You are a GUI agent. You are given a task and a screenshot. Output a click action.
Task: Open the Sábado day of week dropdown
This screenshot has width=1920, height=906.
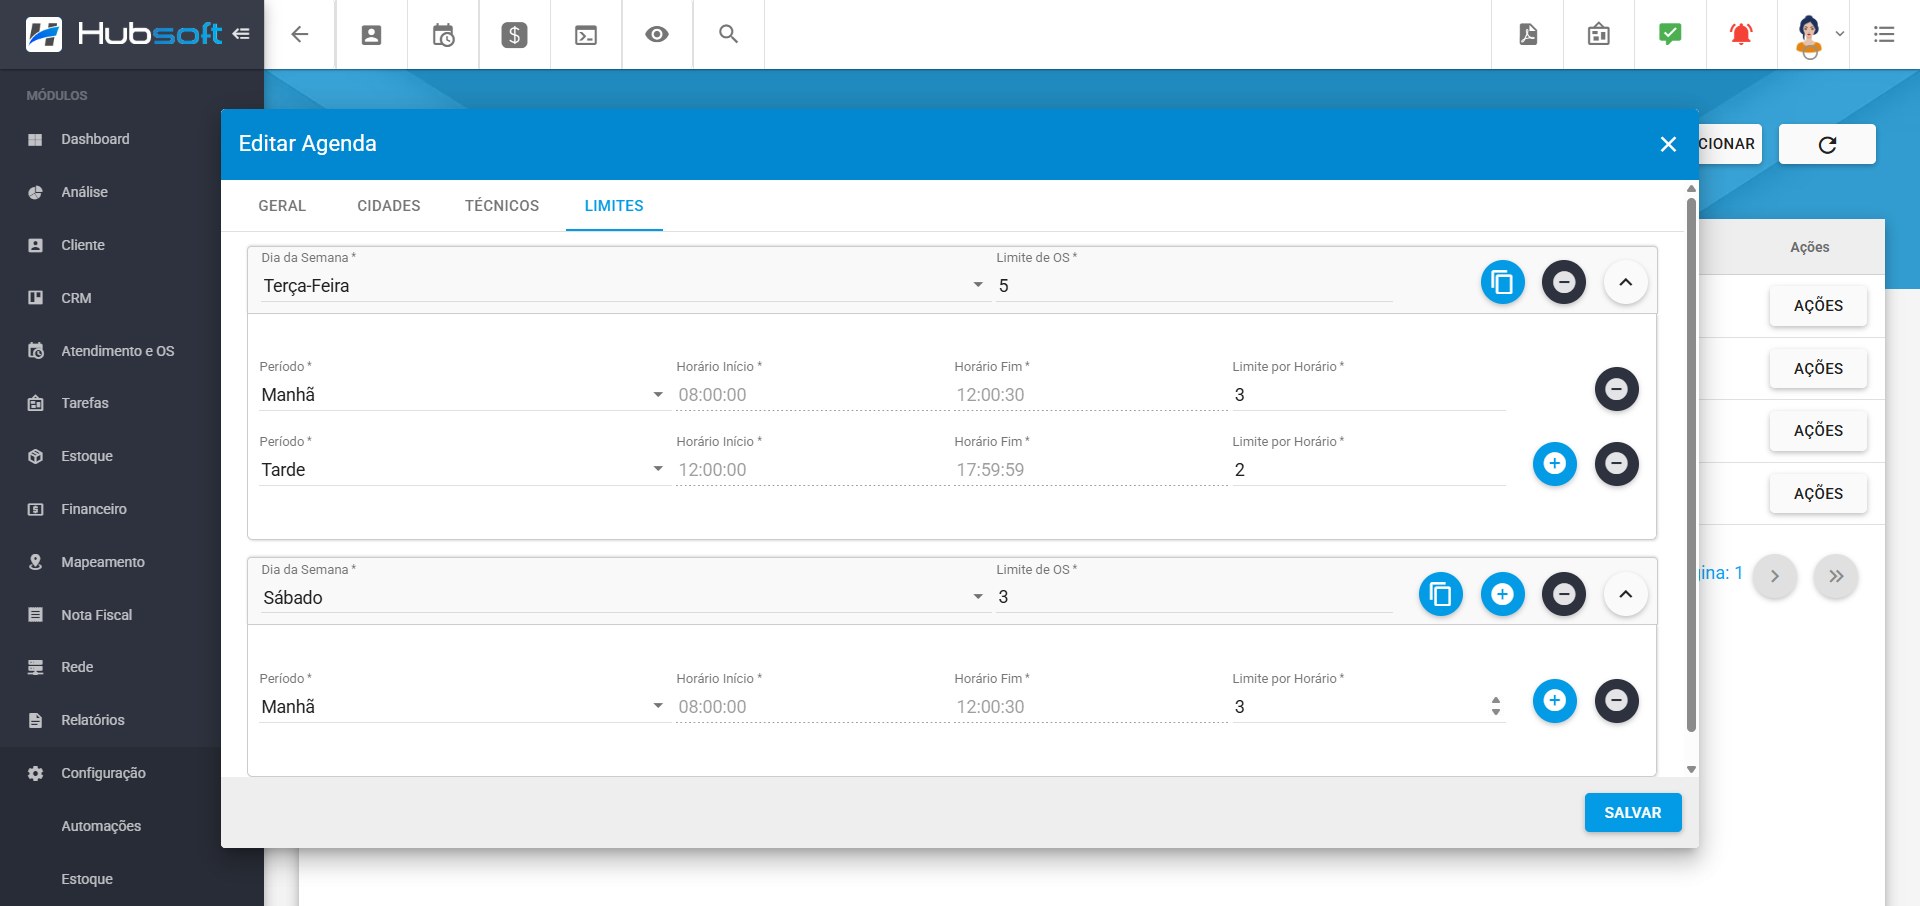point(625,598)
